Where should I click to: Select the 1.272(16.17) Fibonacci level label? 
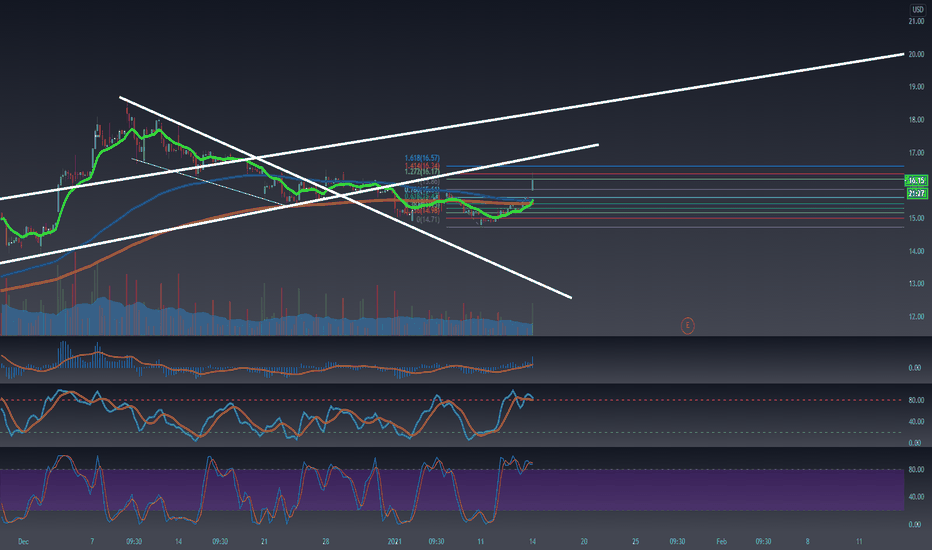422,172
